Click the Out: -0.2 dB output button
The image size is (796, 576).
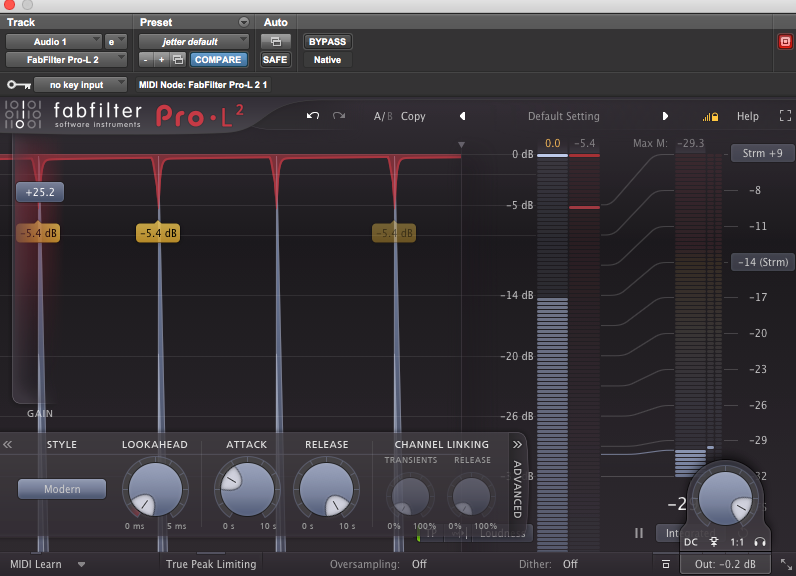point(725,564)
